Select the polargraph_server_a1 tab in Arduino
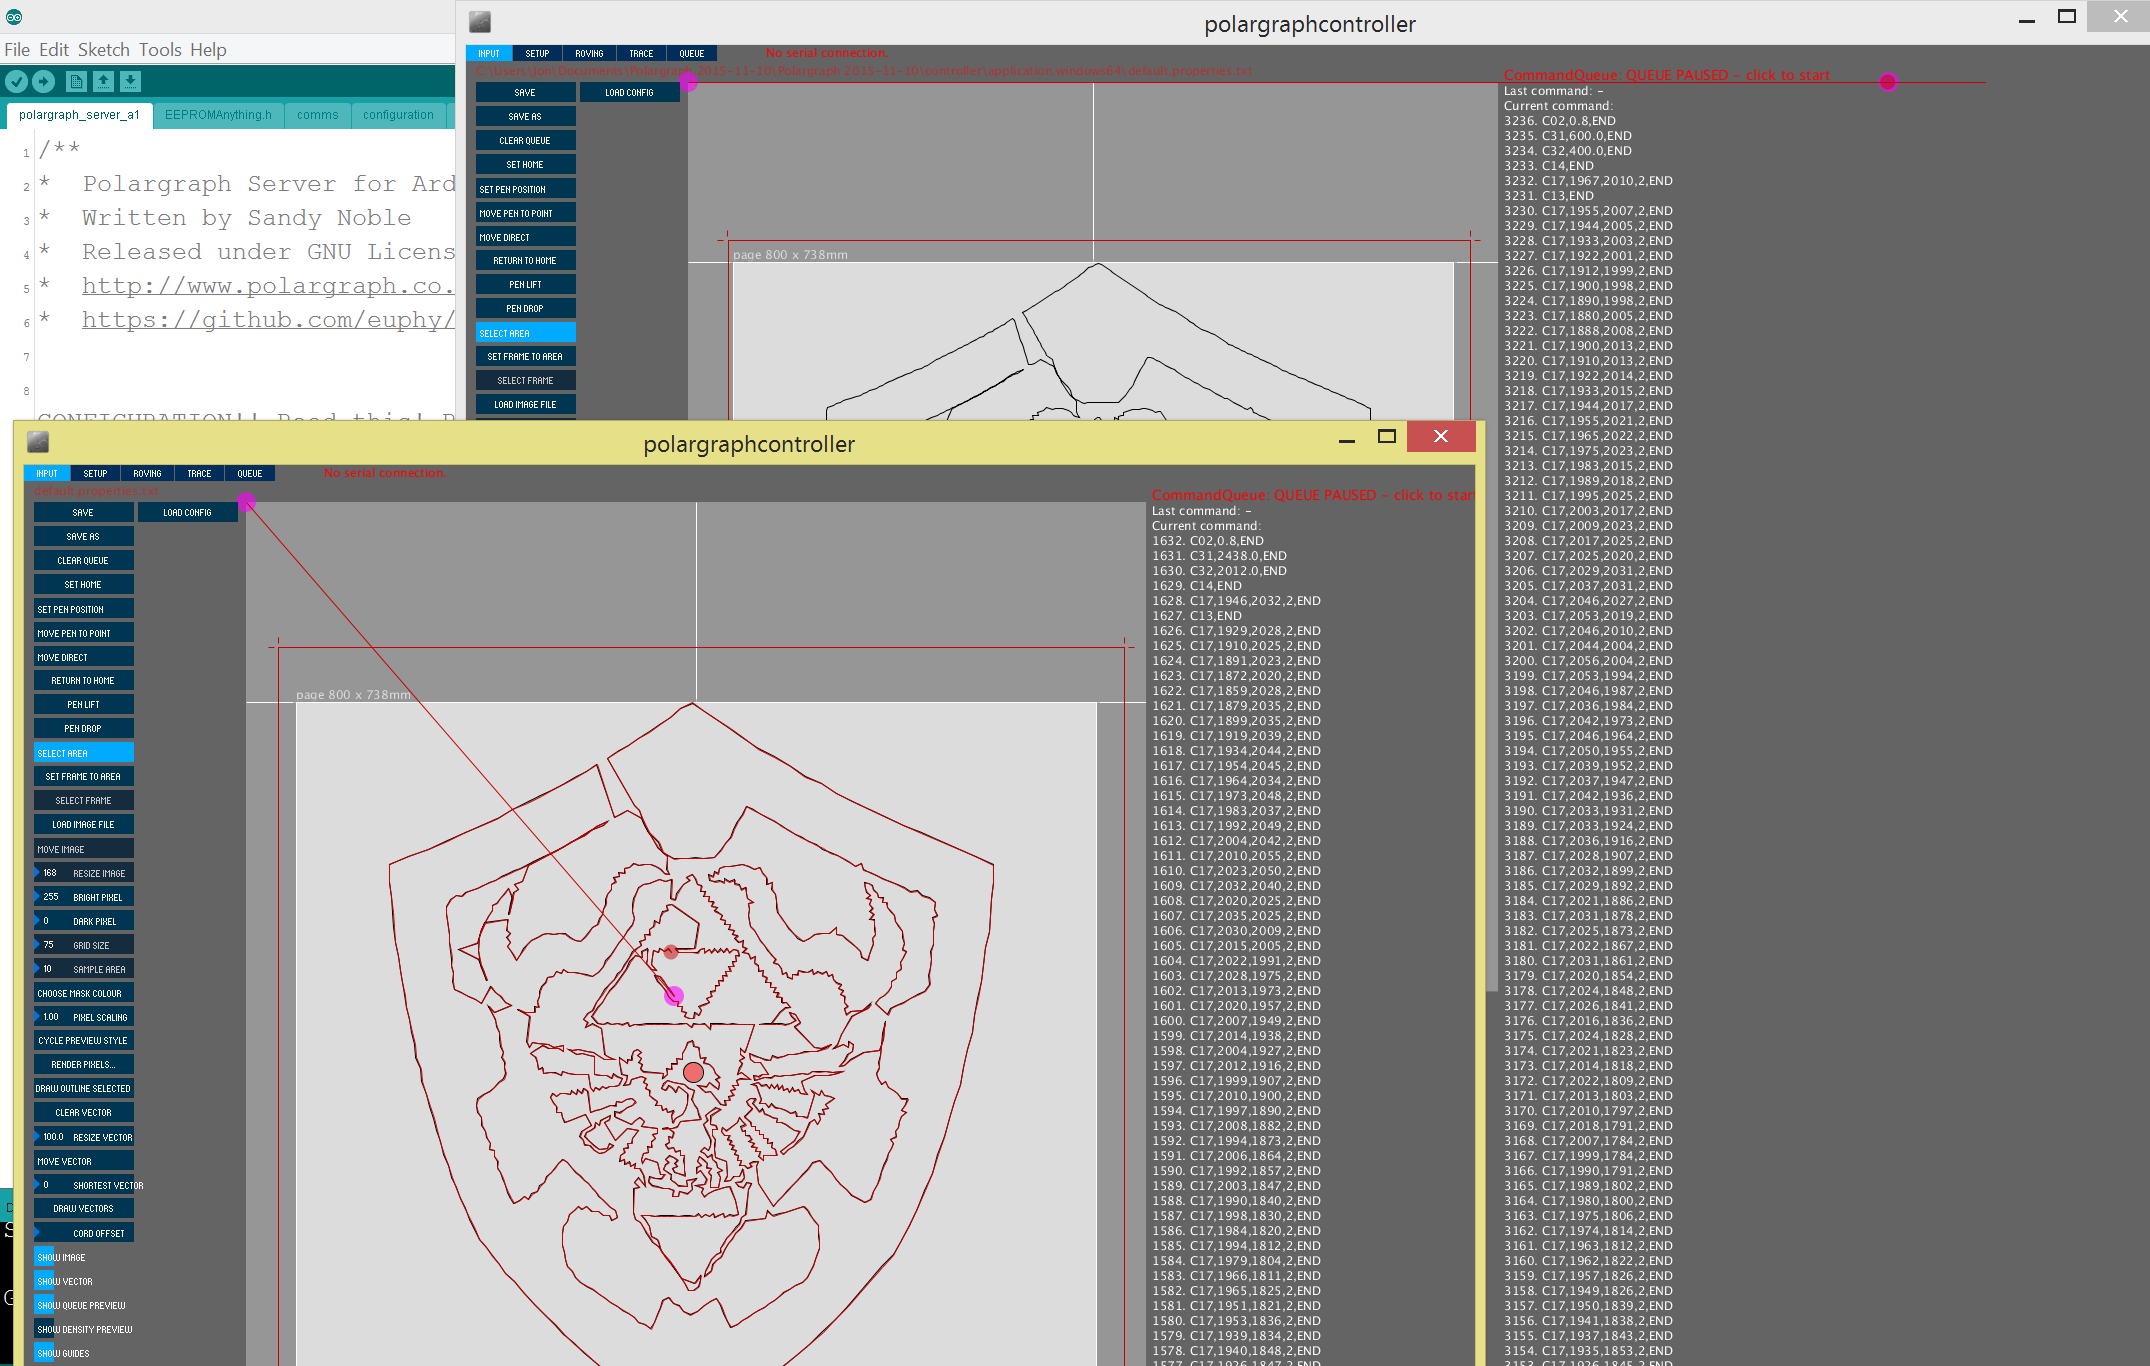The height and width of the screenshot is (1366, 2150). coord(79,115)
